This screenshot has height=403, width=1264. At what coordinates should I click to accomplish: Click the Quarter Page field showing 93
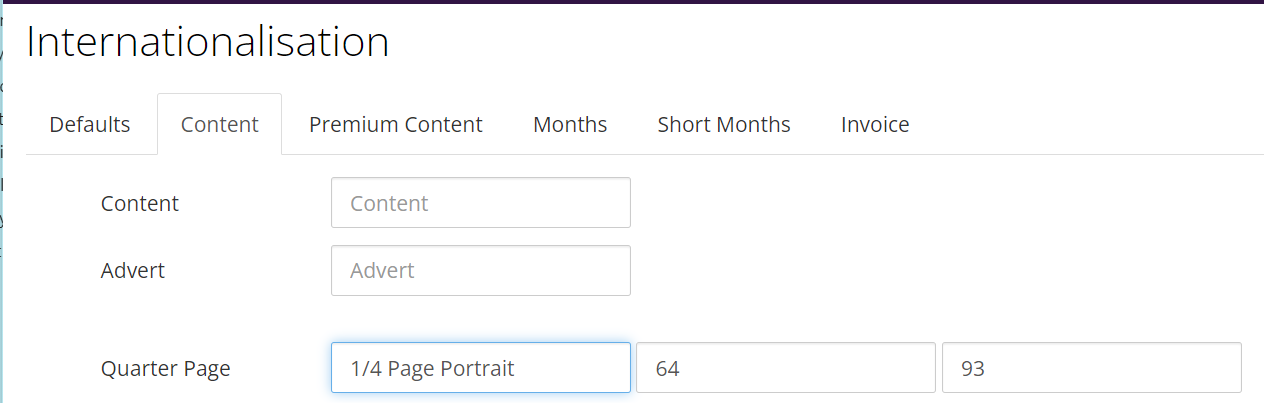tap(1091, 368)
